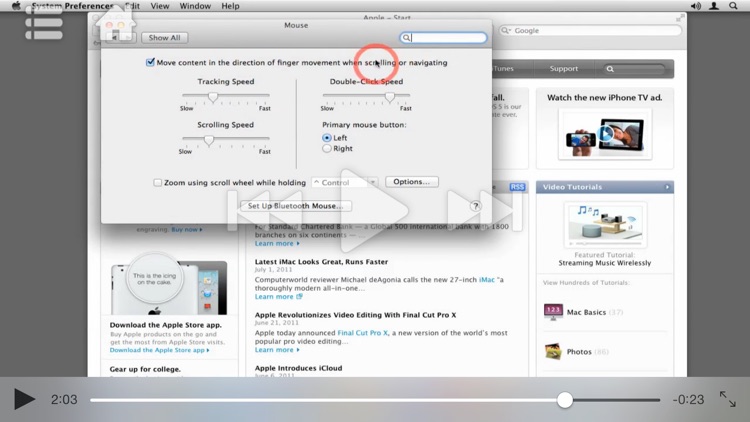Open the video player list menu icon
Image resolution: width=750 pixels, height=422 pixels.
click(44, 22)
